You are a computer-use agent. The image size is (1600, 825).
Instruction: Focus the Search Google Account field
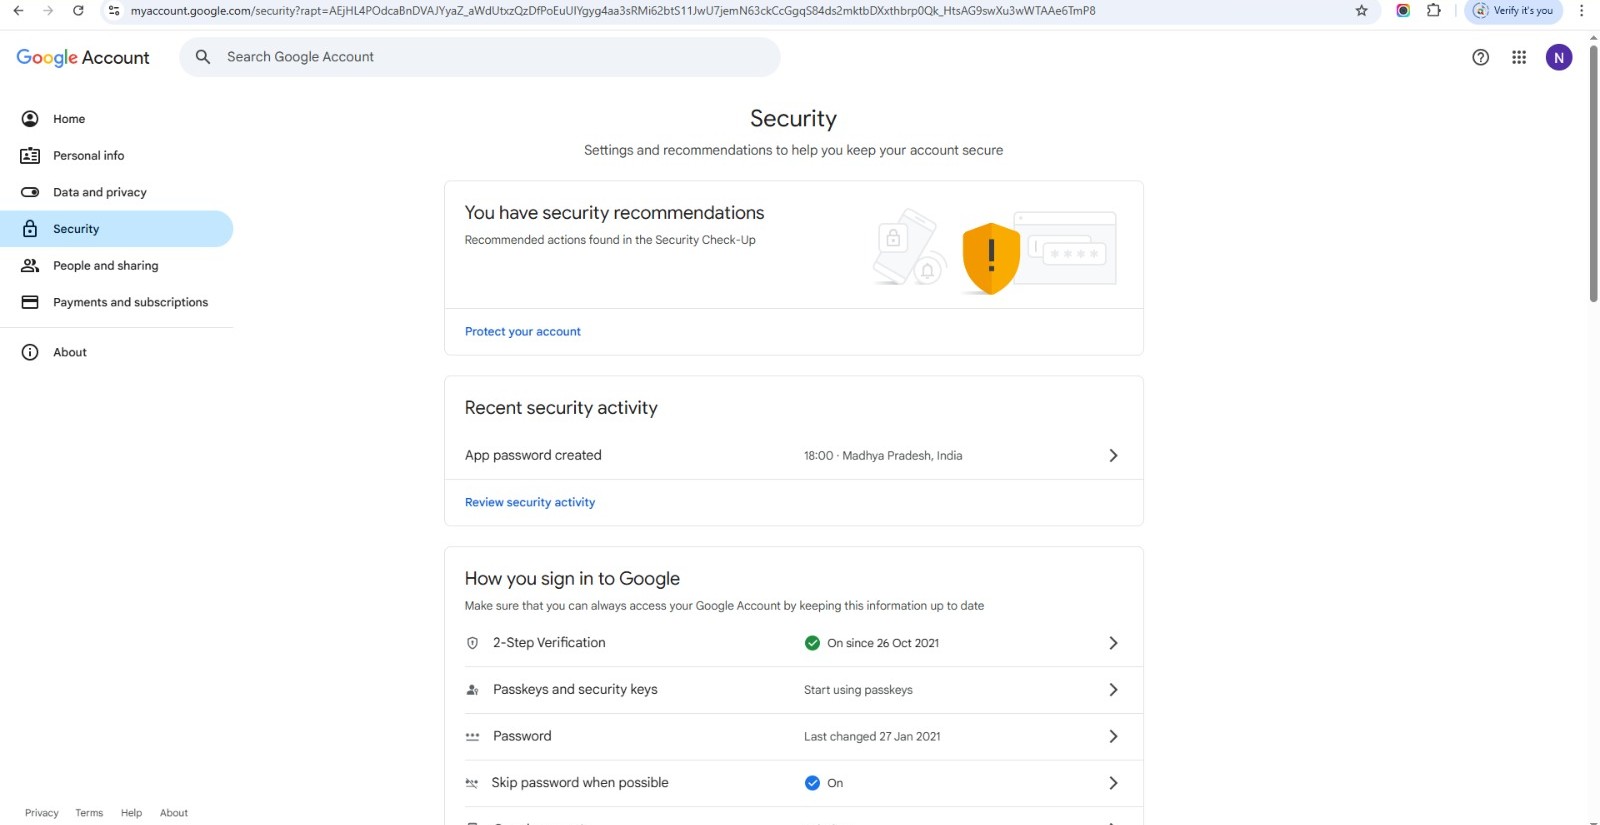point(480,57)
